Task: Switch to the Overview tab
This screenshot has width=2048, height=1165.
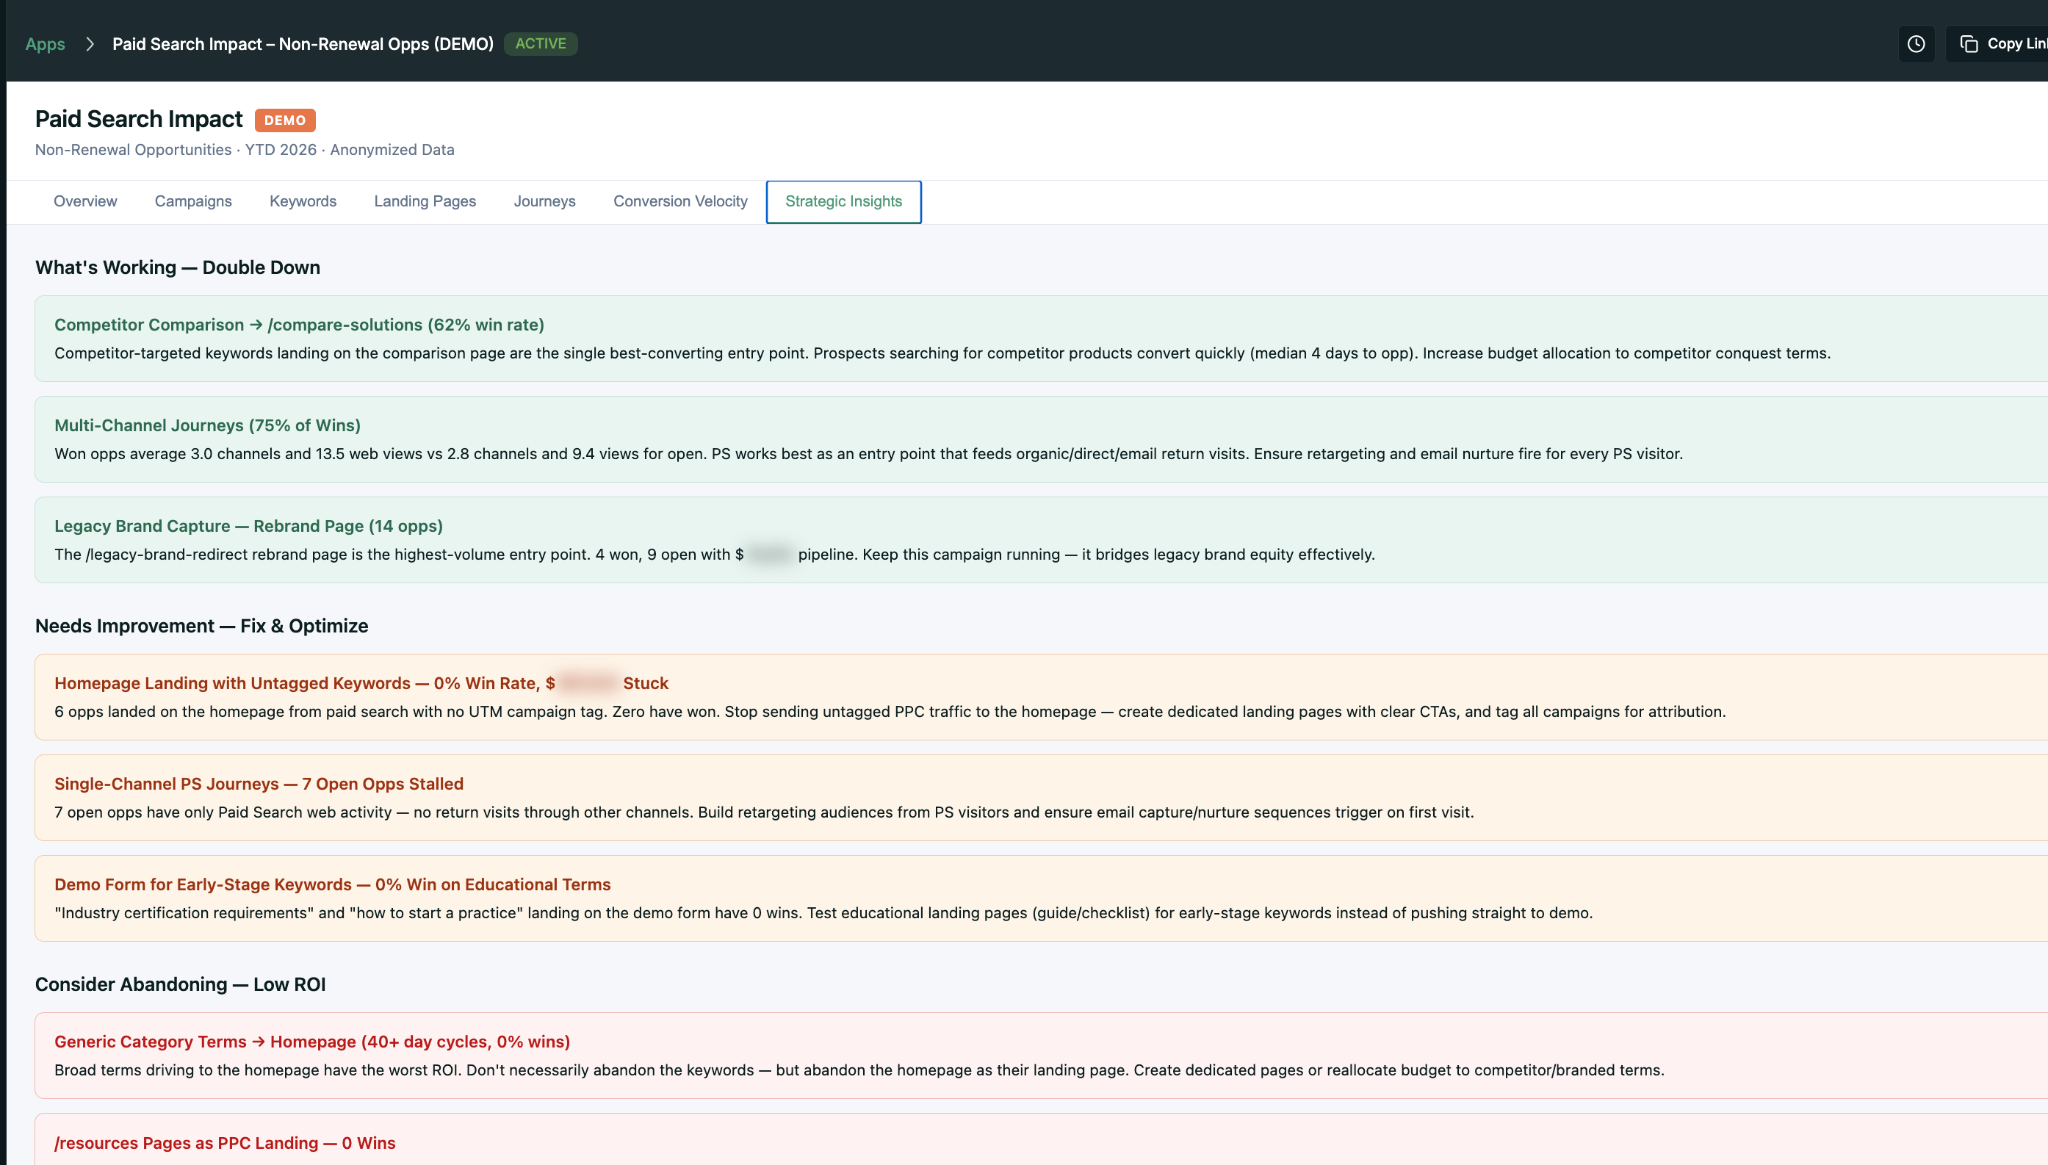Action: [x=85, y=201]
